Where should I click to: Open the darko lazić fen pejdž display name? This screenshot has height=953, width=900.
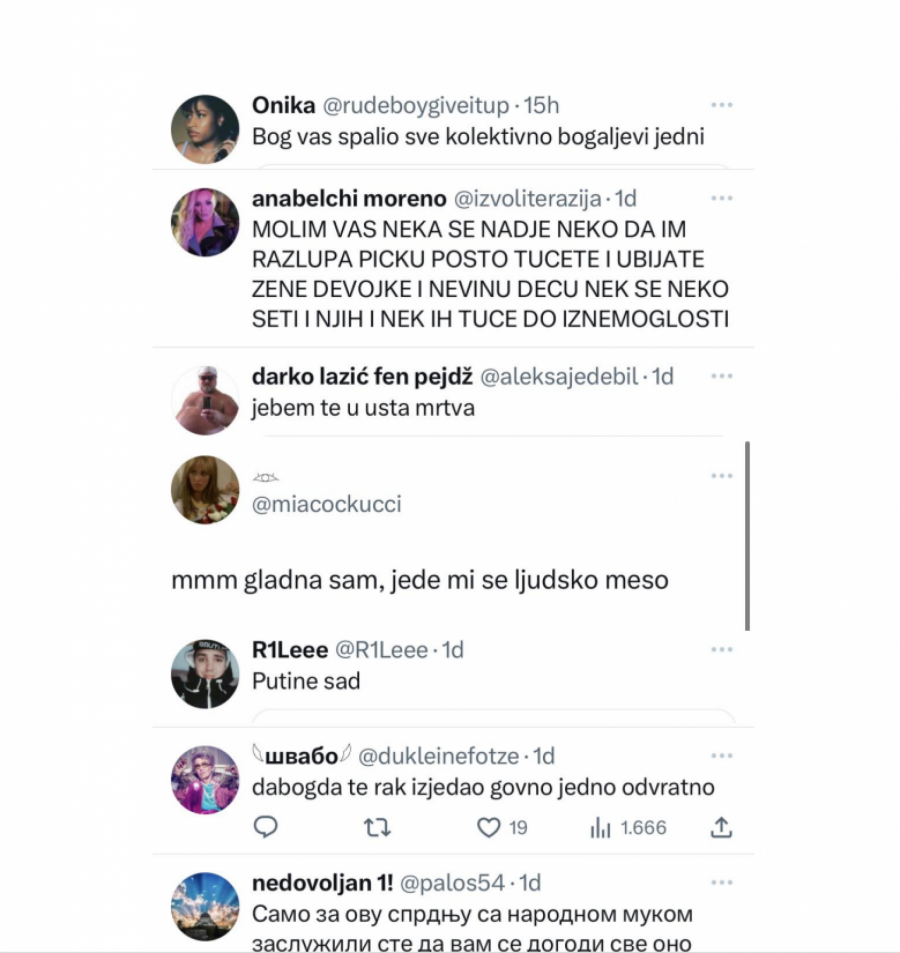pyautogui.click(x=362, y=377)
